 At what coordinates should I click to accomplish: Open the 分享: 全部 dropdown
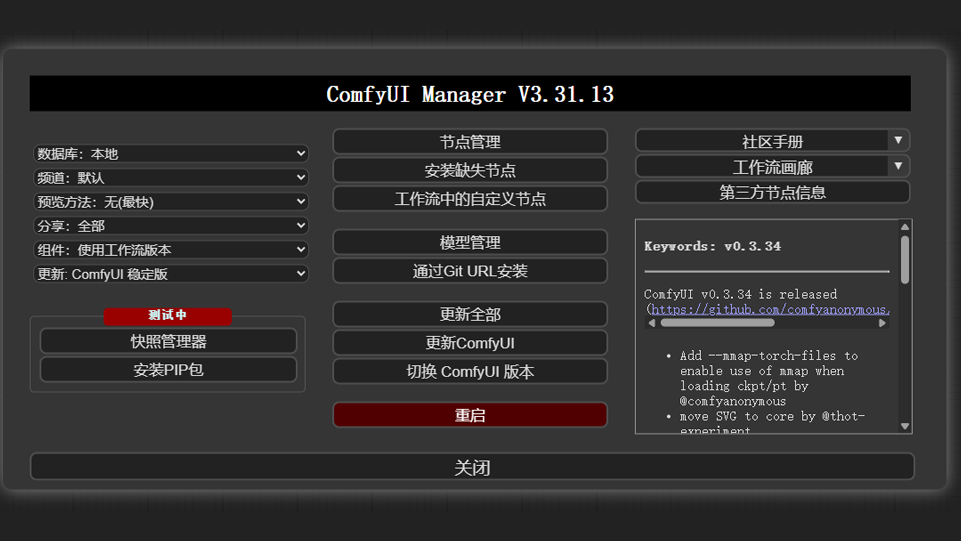click(170, 225)
